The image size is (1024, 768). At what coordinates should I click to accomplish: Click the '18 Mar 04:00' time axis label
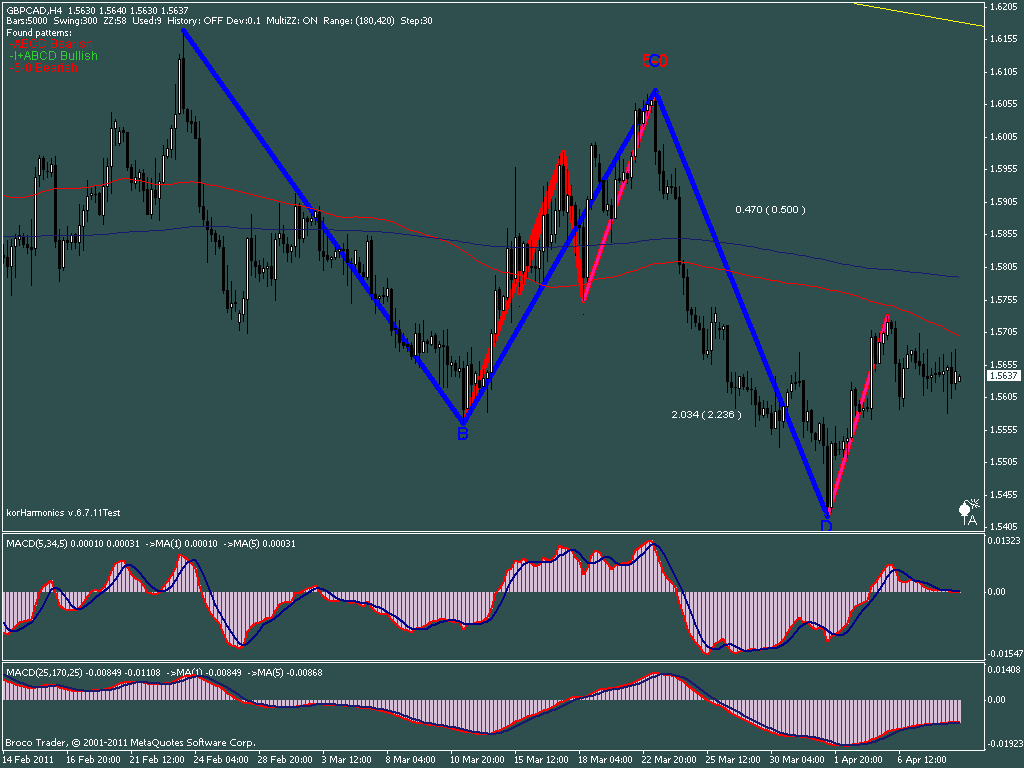pyautogui.click(x=605, y=760)
